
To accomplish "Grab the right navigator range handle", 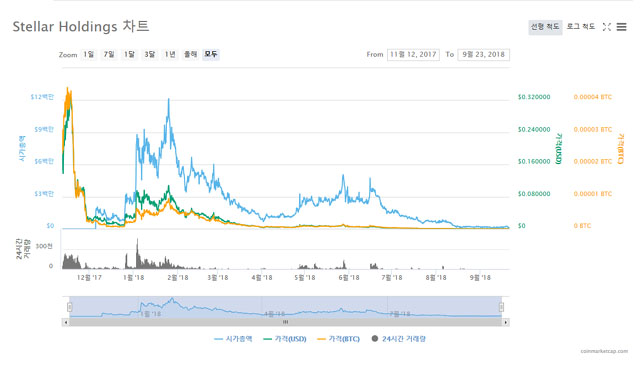I will (501, 307).
